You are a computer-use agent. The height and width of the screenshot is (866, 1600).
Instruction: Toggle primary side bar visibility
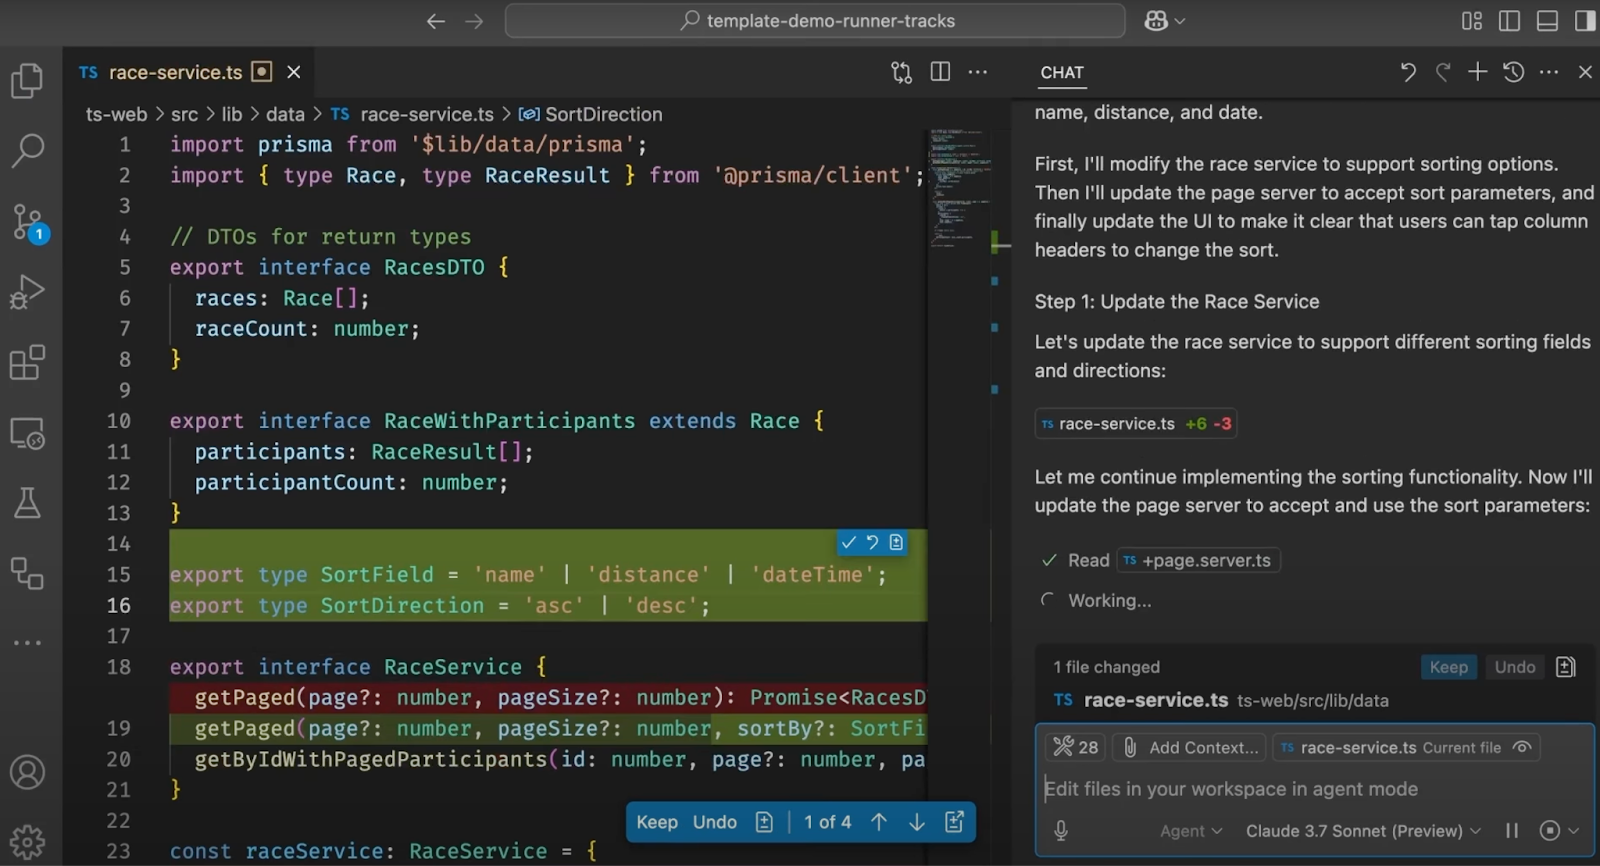(1510, 21)
